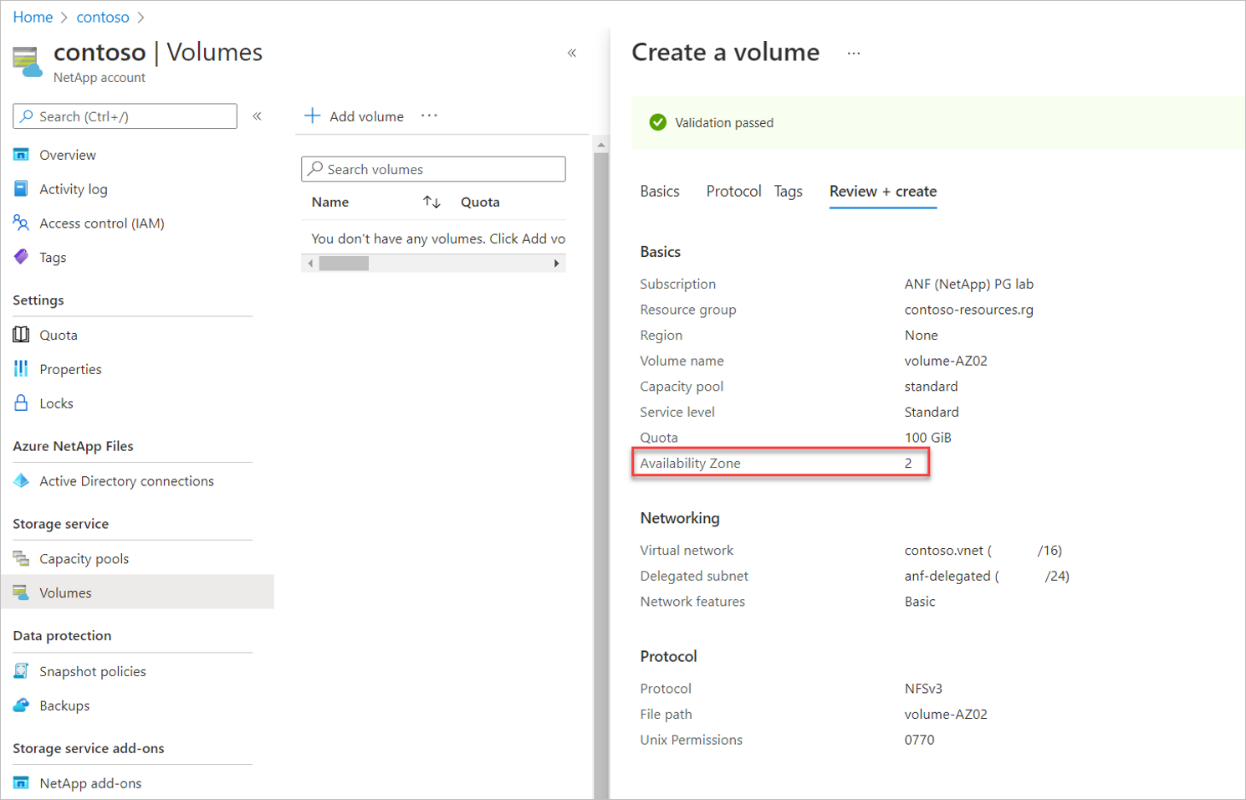Switch to the Basics tab

pos(660,191)
